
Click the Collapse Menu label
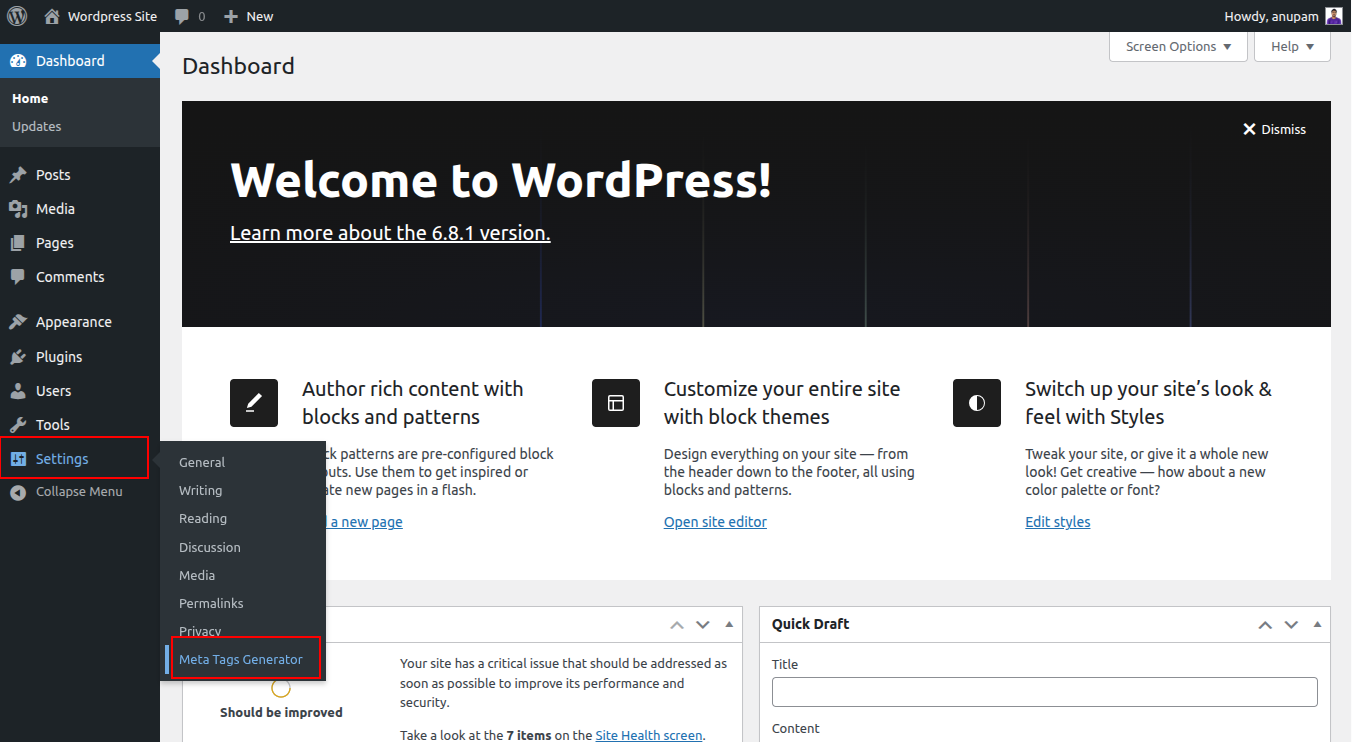(x=79, y=492)
